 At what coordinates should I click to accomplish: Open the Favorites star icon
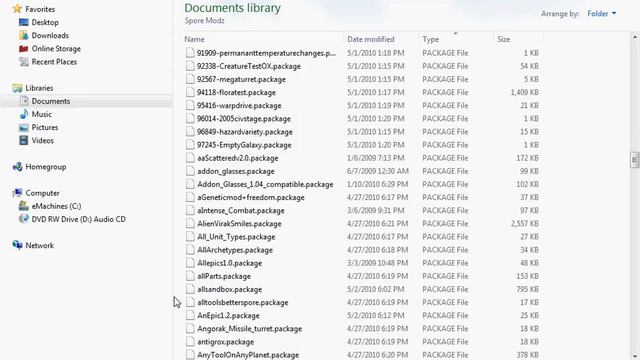[17, 9]
